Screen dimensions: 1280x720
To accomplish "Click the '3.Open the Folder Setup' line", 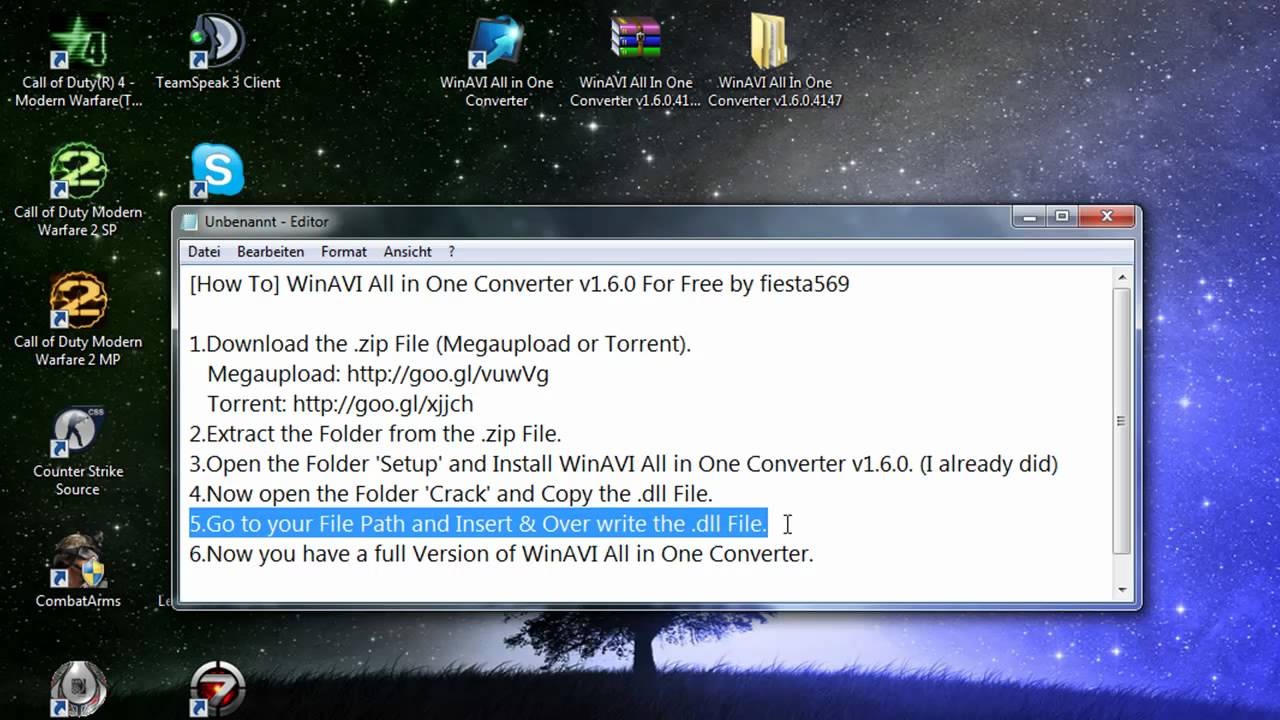I will 623,464.
